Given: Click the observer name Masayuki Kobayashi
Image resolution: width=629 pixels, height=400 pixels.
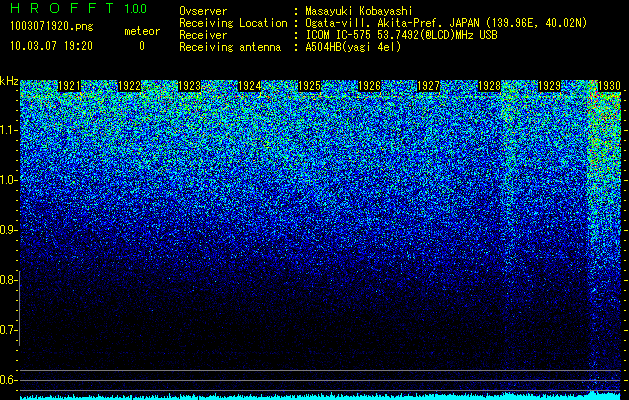Looking at the screenshot, I should 359,11.
